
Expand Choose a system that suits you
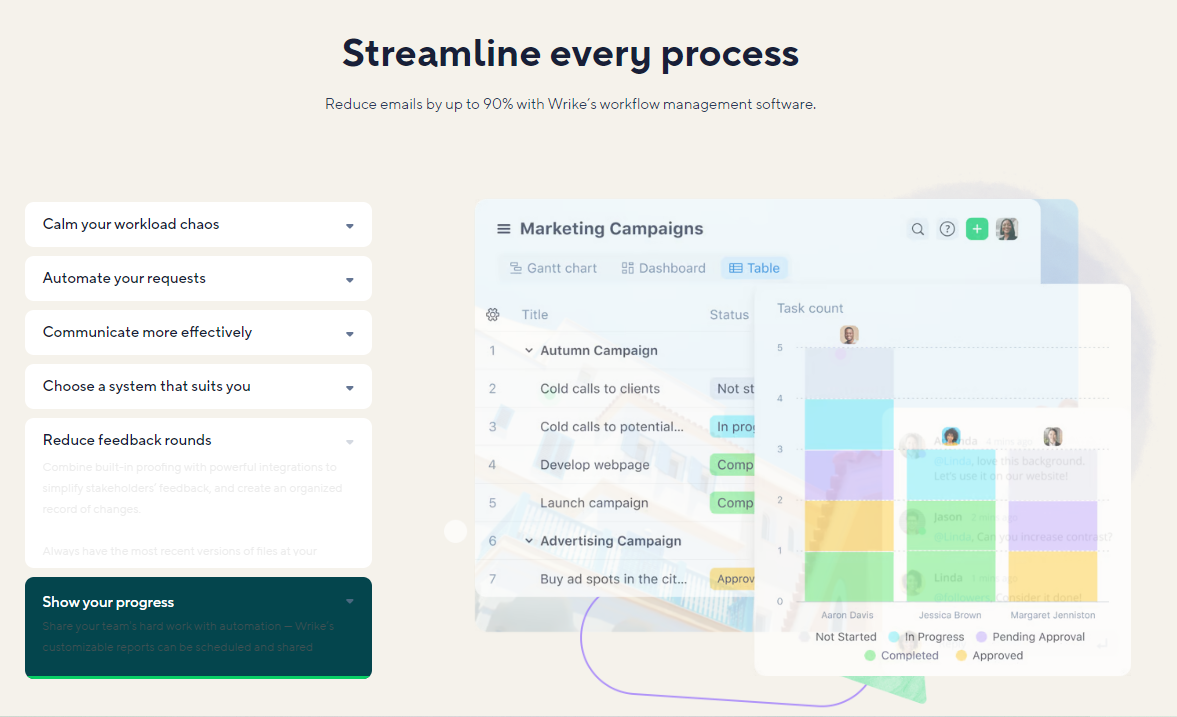point(198,387)
